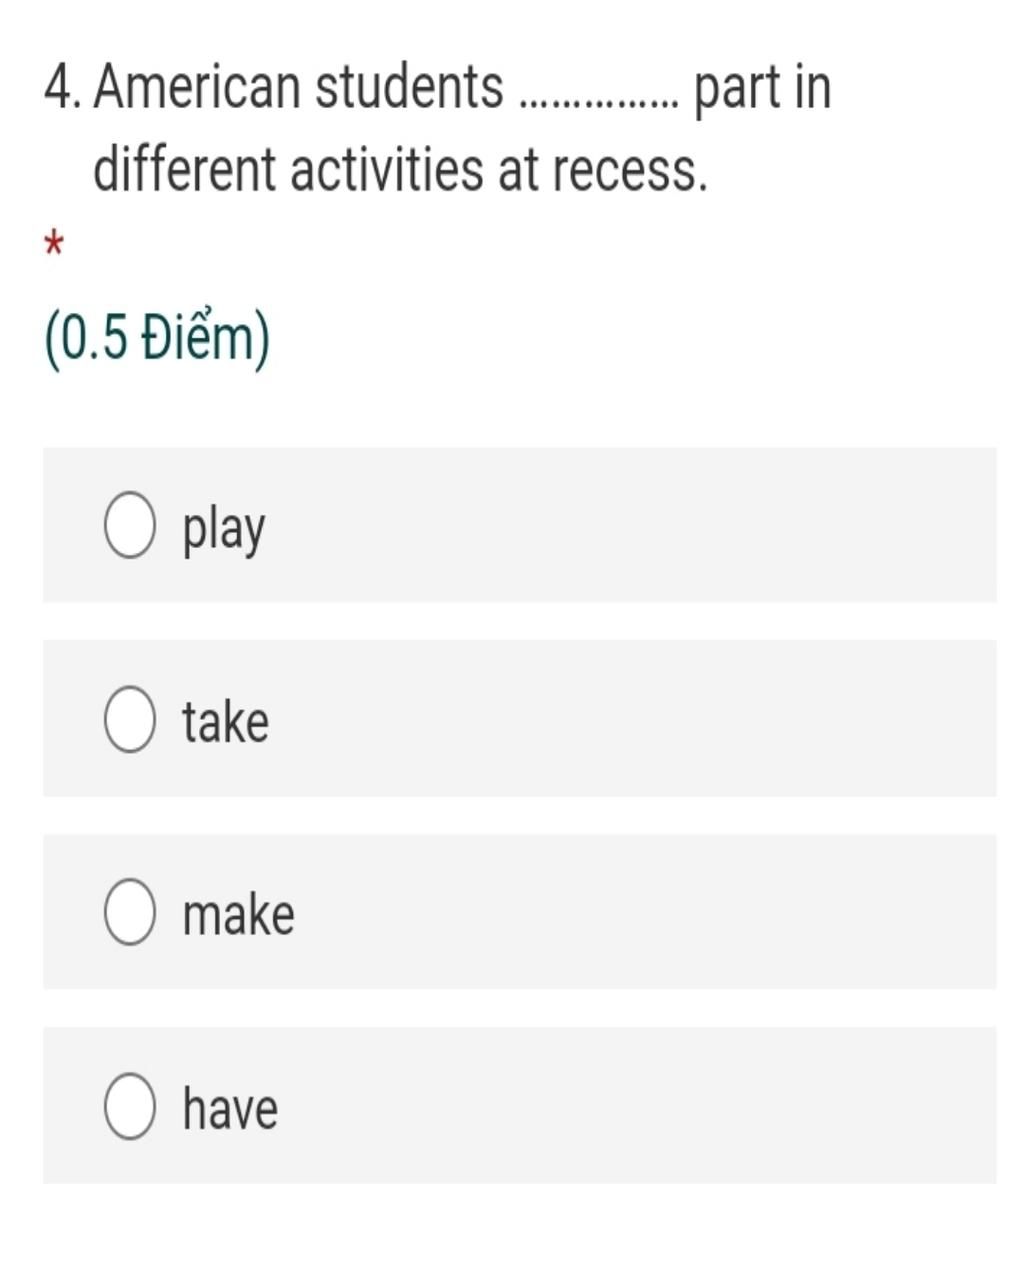The width and height of the screenshot is (1024, 1280).
Task: Select the 'take' radio button
Action: 129,719
